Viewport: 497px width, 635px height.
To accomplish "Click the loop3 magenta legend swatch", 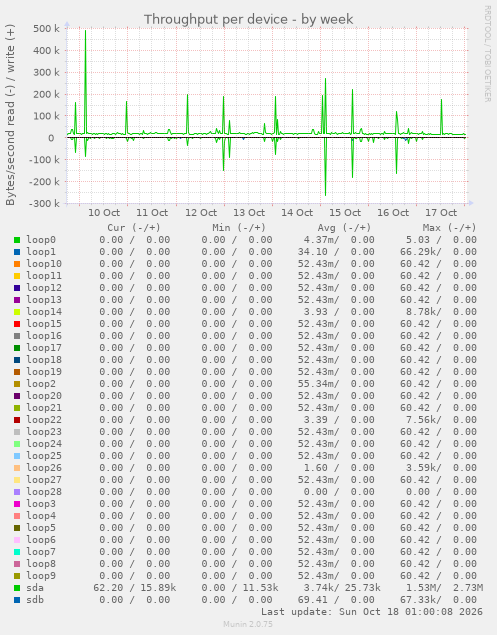I will pyautogui.click(x=17, y=504).
